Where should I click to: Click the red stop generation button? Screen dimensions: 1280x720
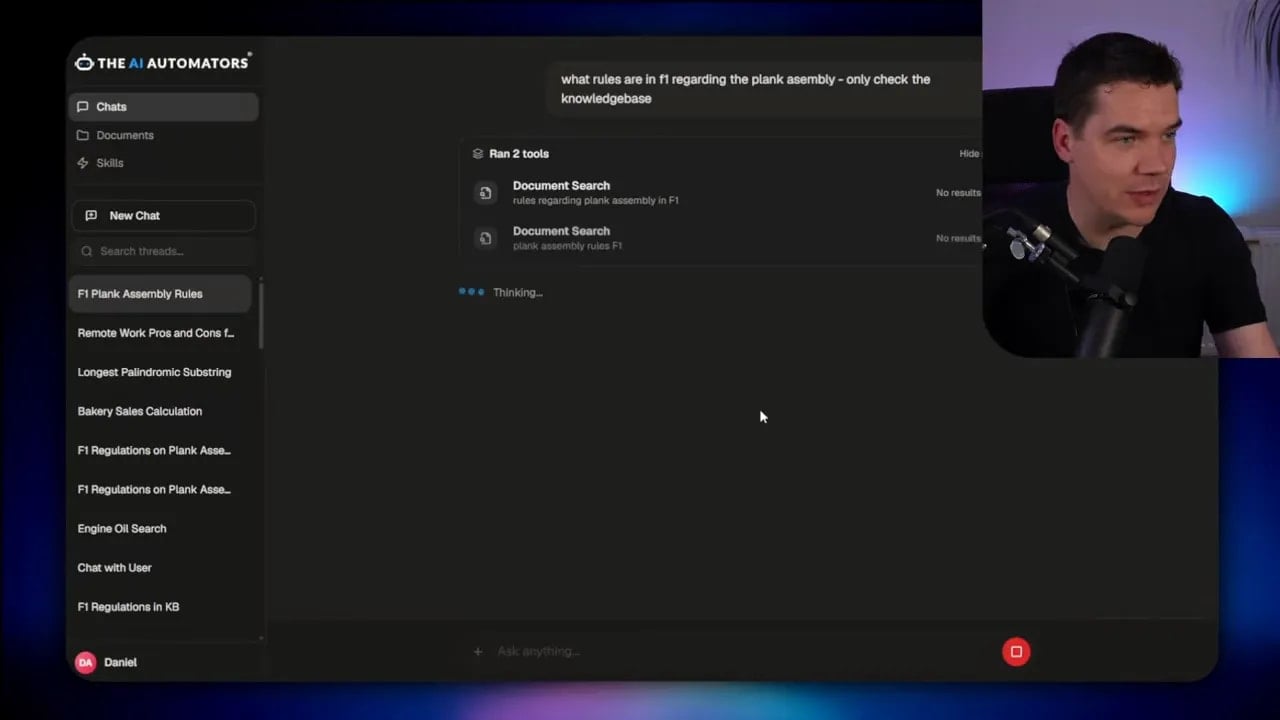(1016, 652)
